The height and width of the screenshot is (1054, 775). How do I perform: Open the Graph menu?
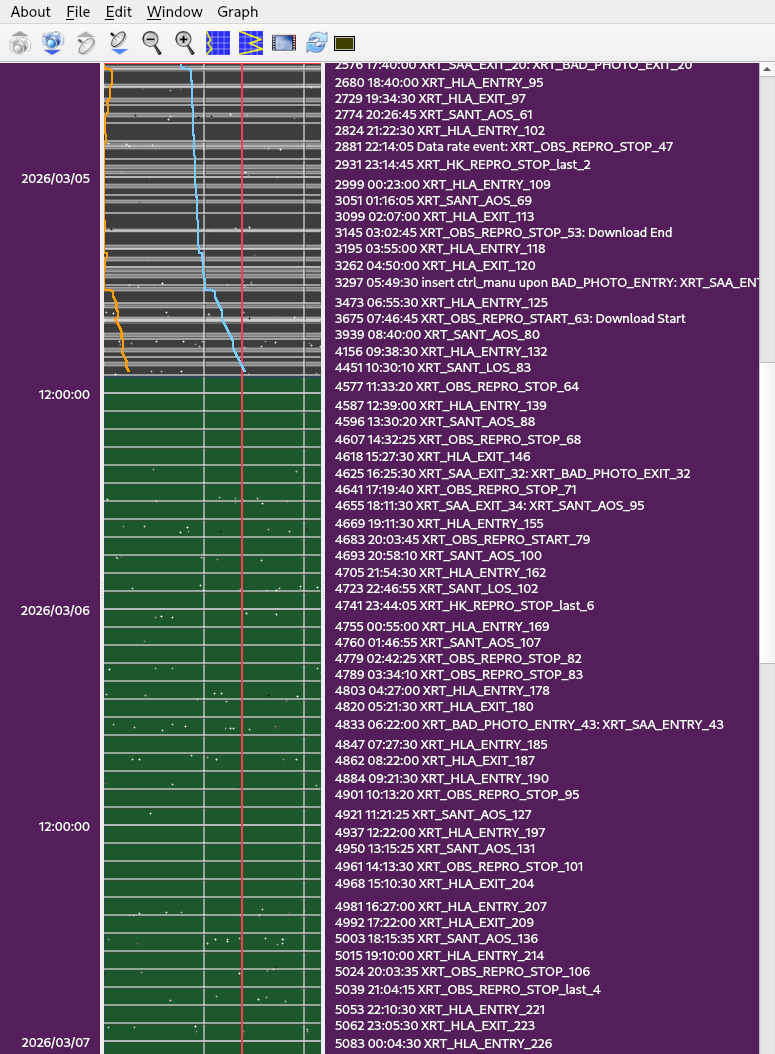pyautogui.click(x=237, y=12)
